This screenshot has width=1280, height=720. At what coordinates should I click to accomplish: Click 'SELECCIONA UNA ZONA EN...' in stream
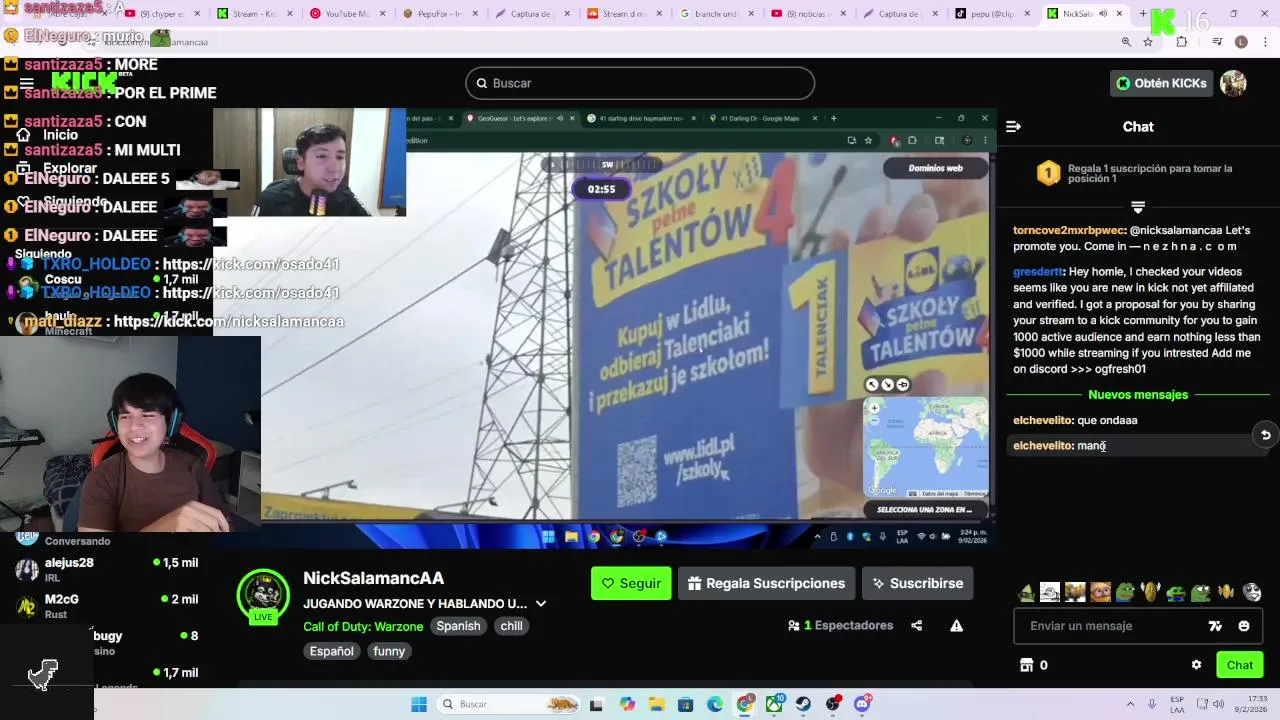924,510
